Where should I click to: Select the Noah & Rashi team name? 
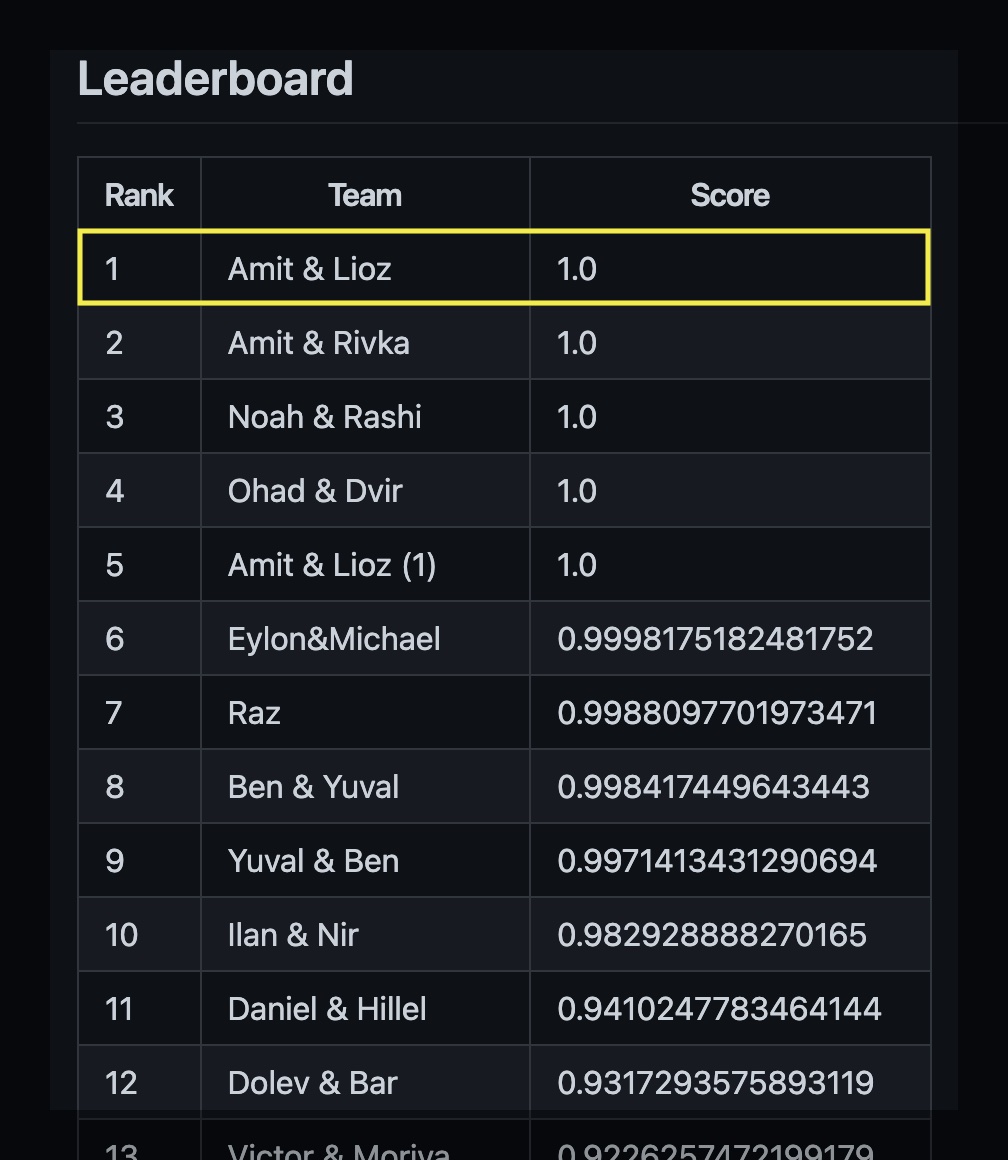click(324, 417)
